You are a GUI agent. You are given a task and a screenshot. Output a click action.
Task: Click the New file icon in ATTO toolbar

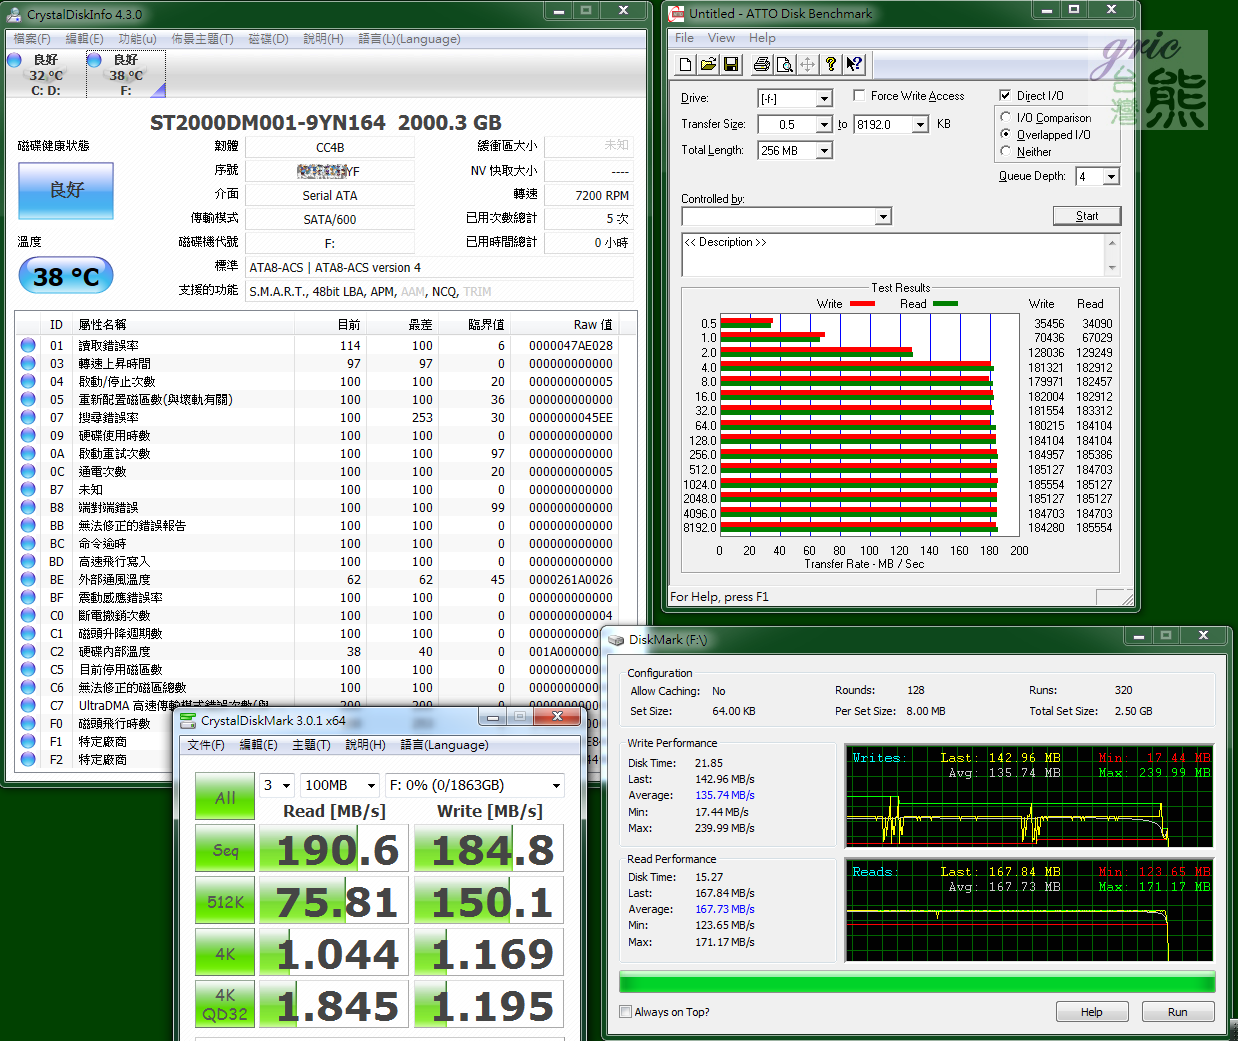(685, 65)
